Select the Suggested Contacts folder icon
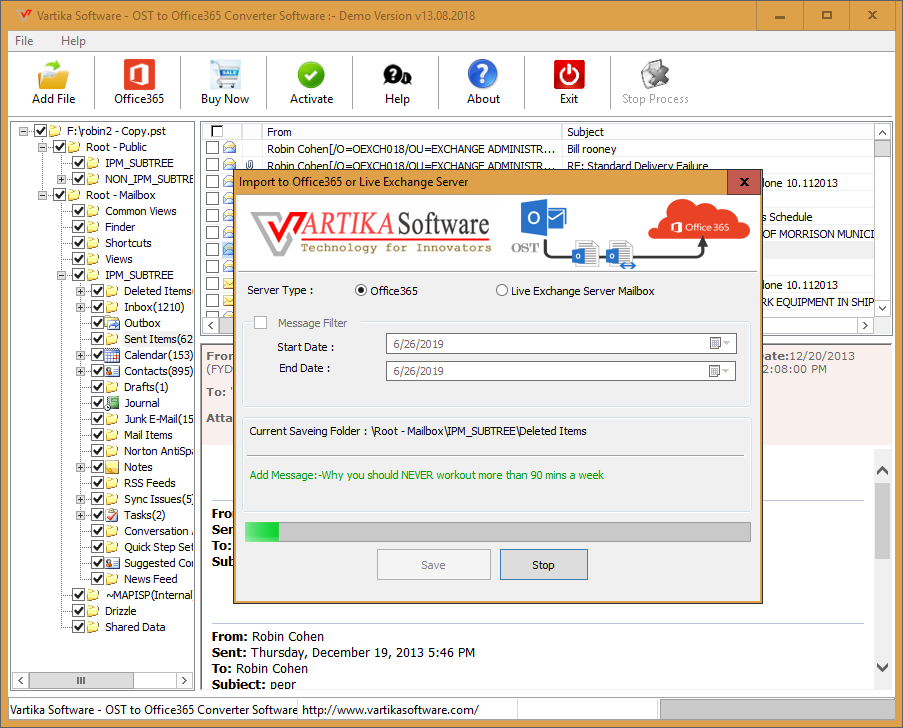This screenshot has width=903, height=728. click(x=113, y=563)
